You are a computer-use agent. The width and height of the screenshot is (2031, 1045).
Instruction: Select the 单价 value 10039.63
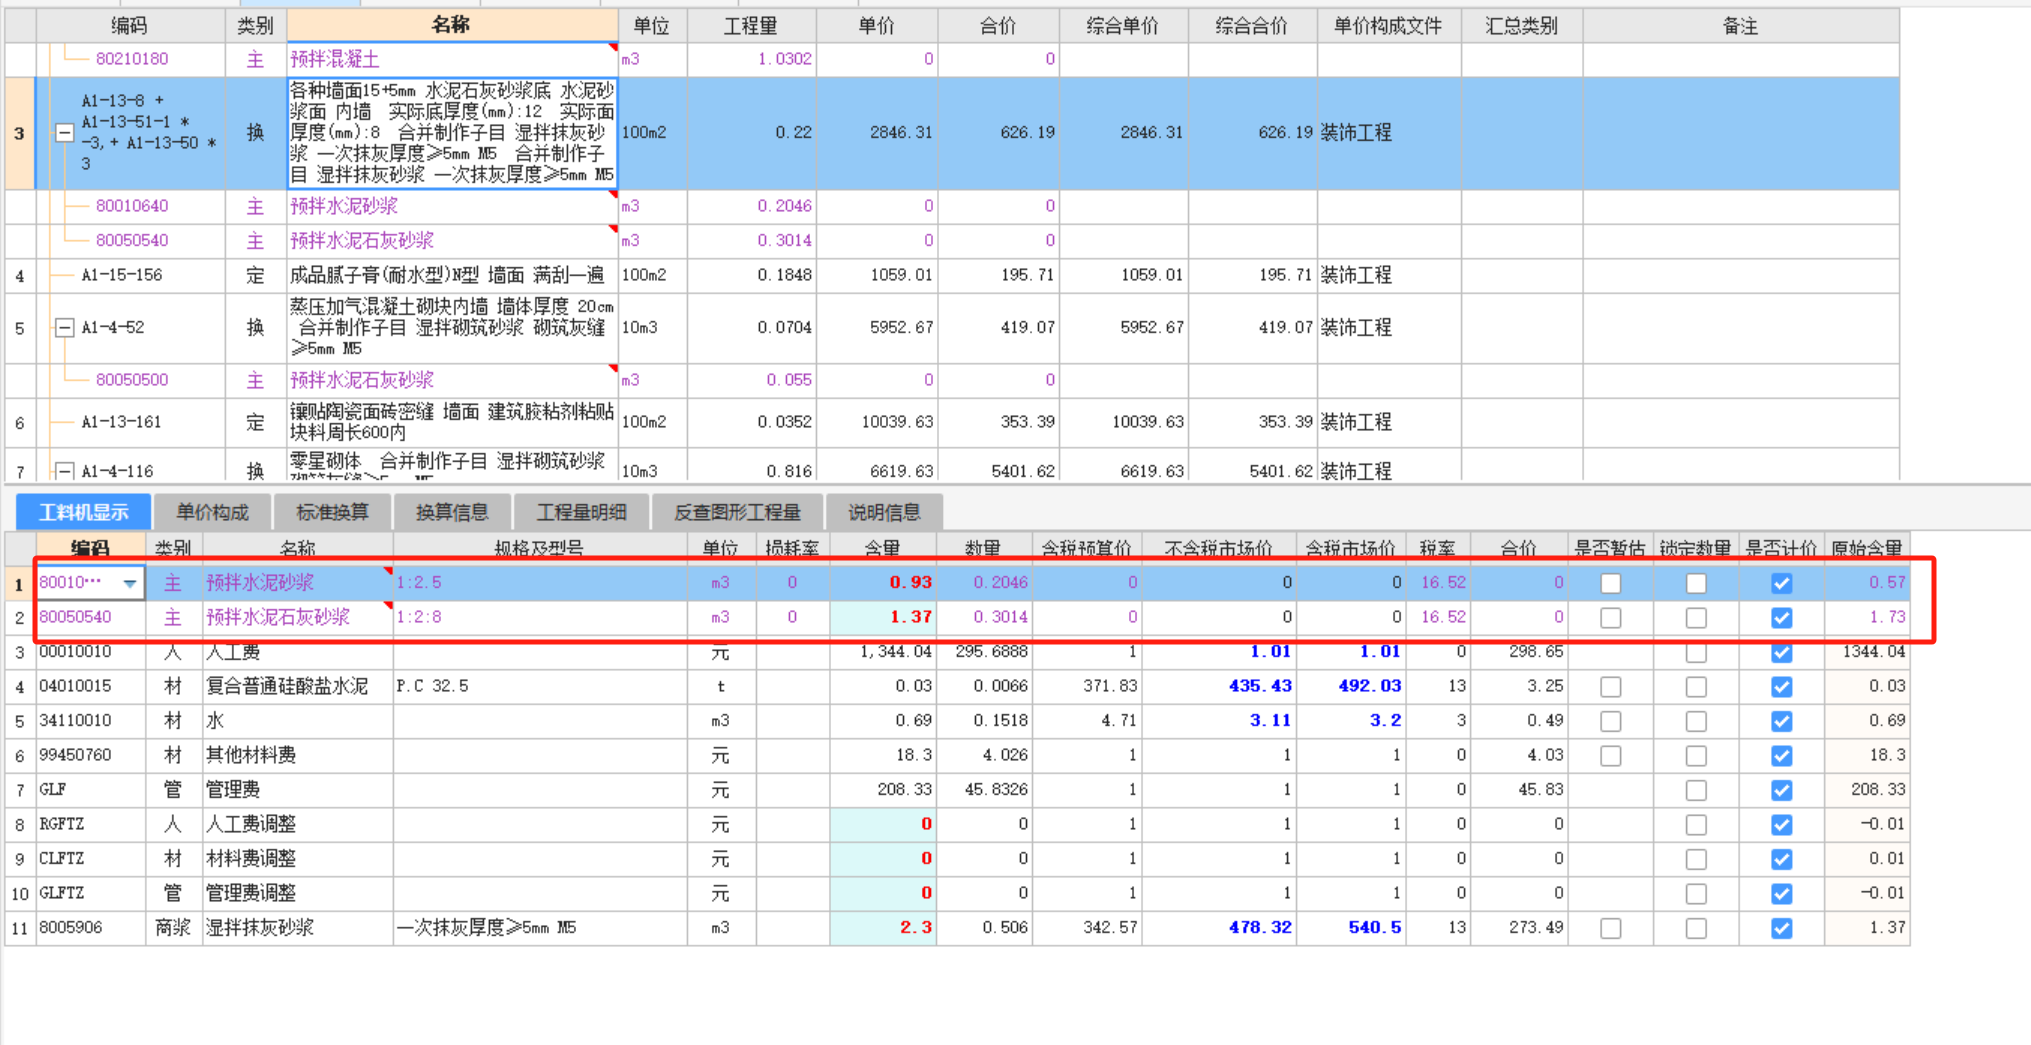(x=877, y=422)
